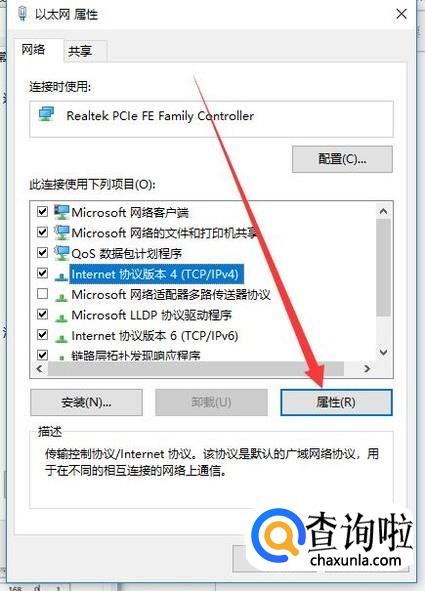The image size is (425, 591).
Task: Click the list scroll down arrow
Action: (x=384, y=353)
